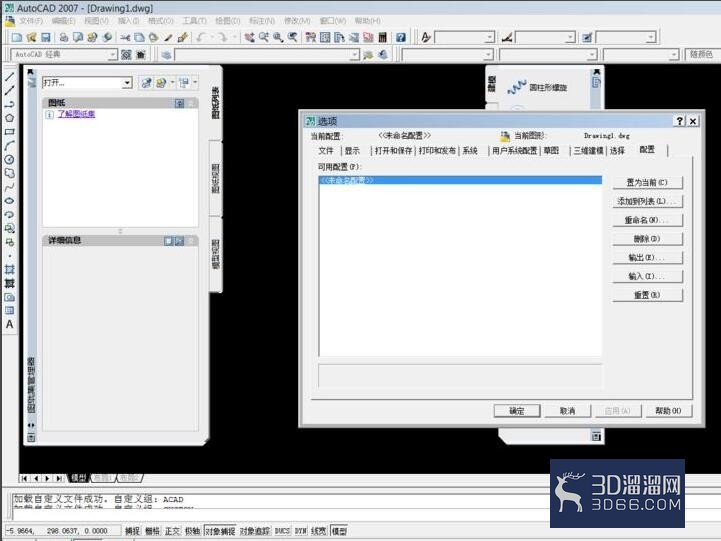This screenshot has width=721, height=541.
Task: Switch to 三维建模 tab in Options dialog
Action: [x=588, y=150]
